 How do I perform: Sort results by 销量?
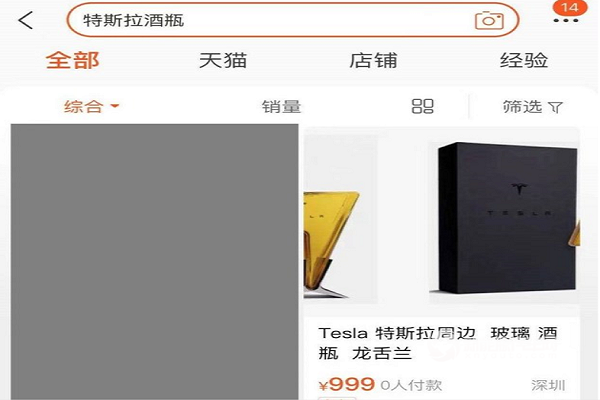tap(281, 106)
